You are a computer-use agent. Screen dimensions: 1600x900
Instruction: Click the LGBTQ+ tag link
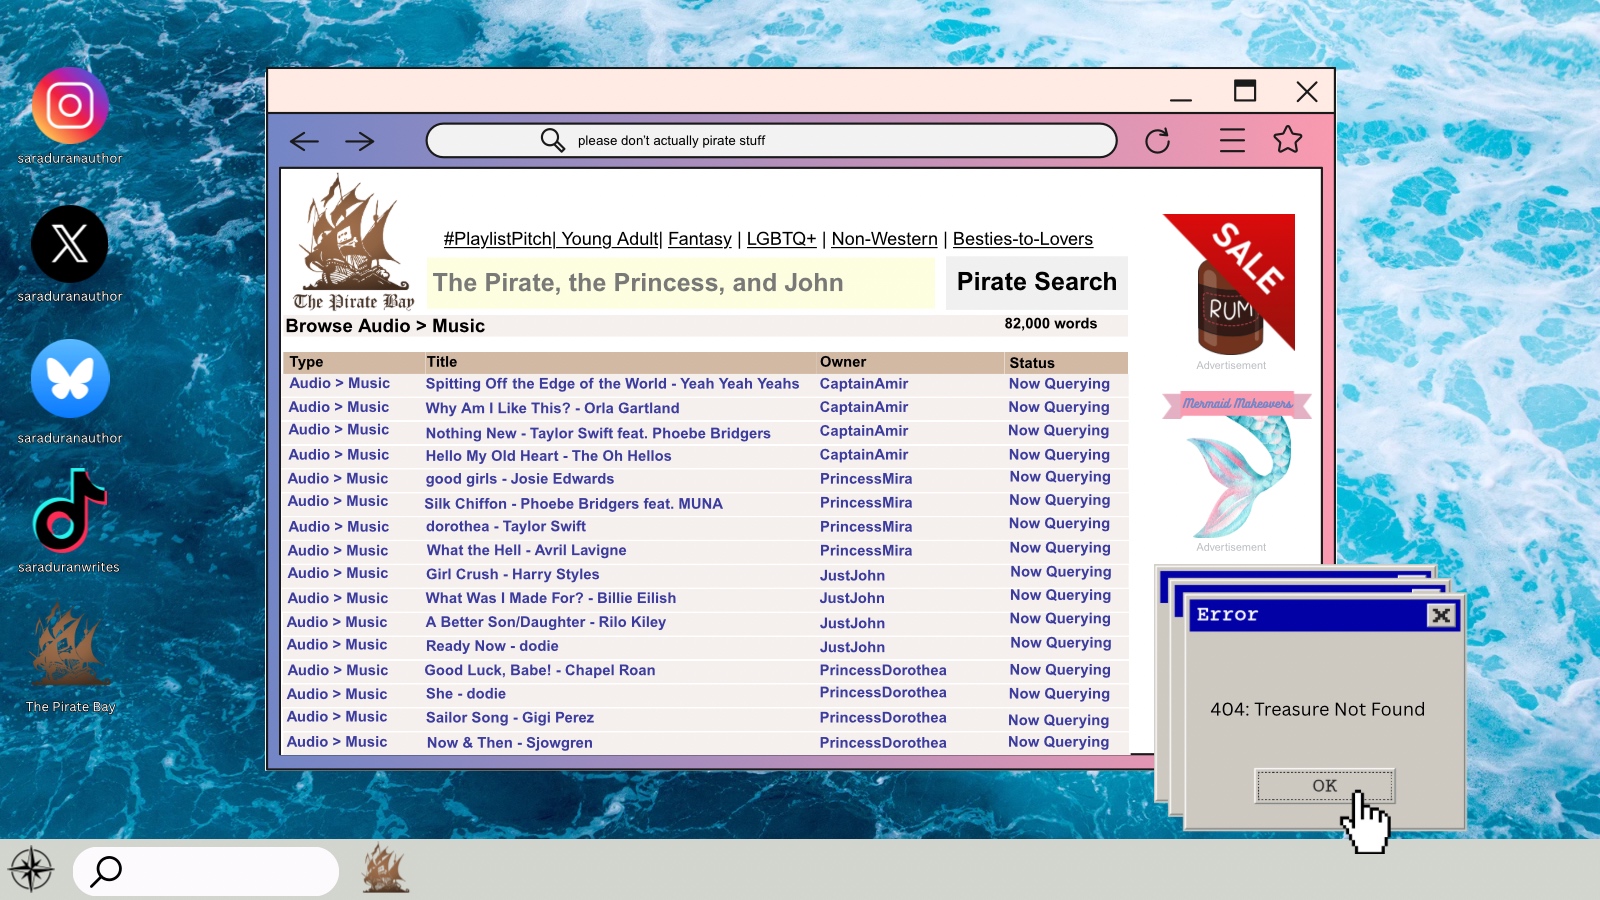pos(781,239)
